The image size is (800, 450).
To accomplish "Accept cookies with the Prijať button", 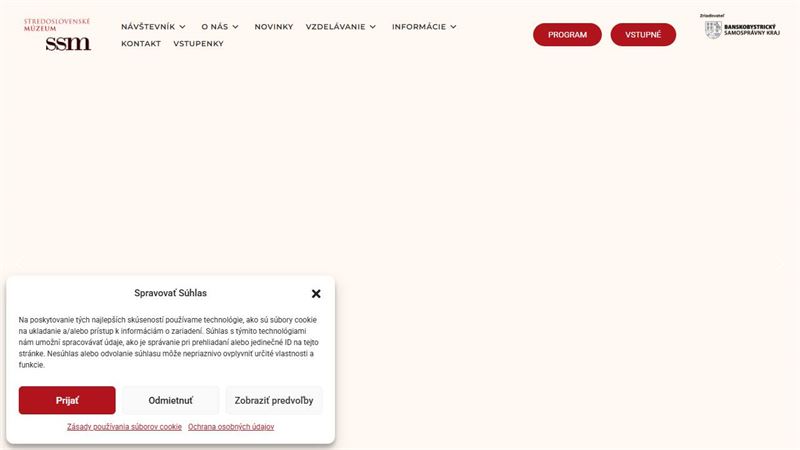I will [x=67, y=401].
